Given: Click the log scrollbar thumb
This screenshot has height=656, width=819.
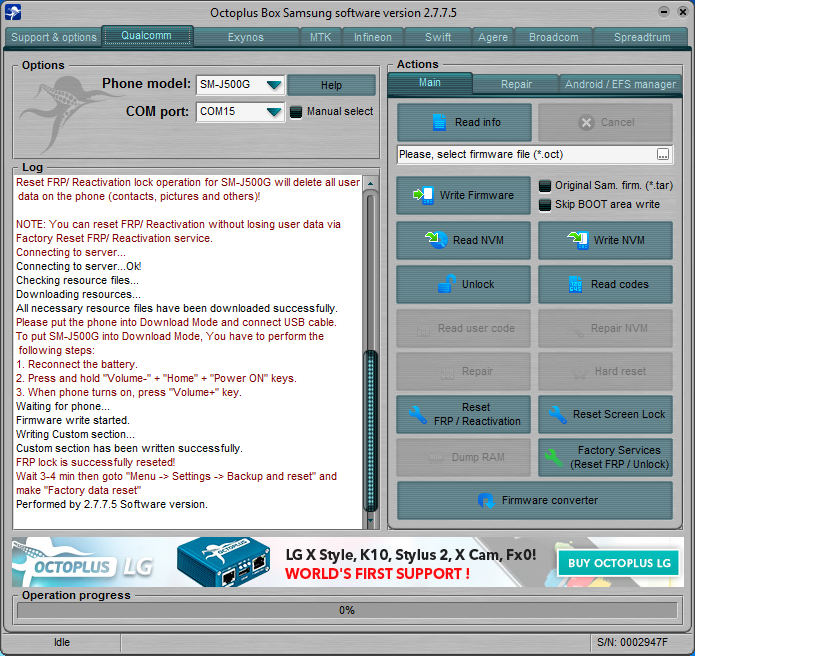Looking at the screenshot, I should (370, 431).
